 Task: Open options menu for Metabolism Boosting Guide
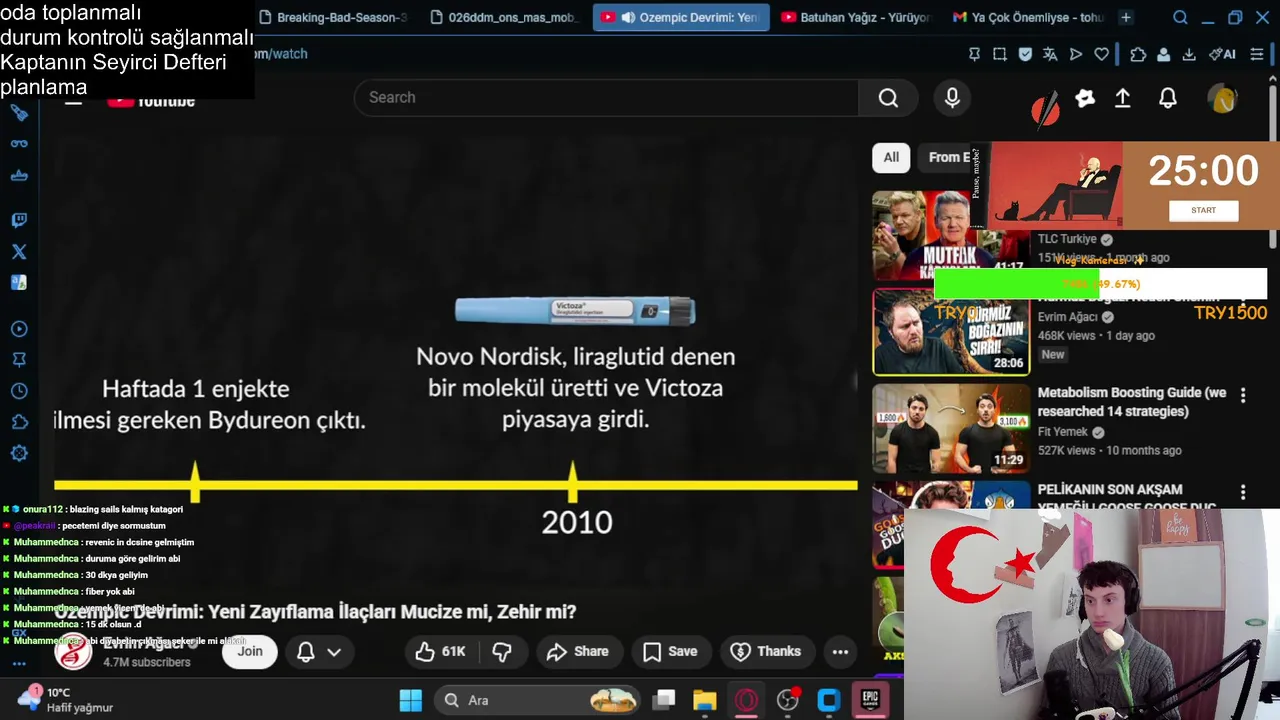click(1243, 396)
